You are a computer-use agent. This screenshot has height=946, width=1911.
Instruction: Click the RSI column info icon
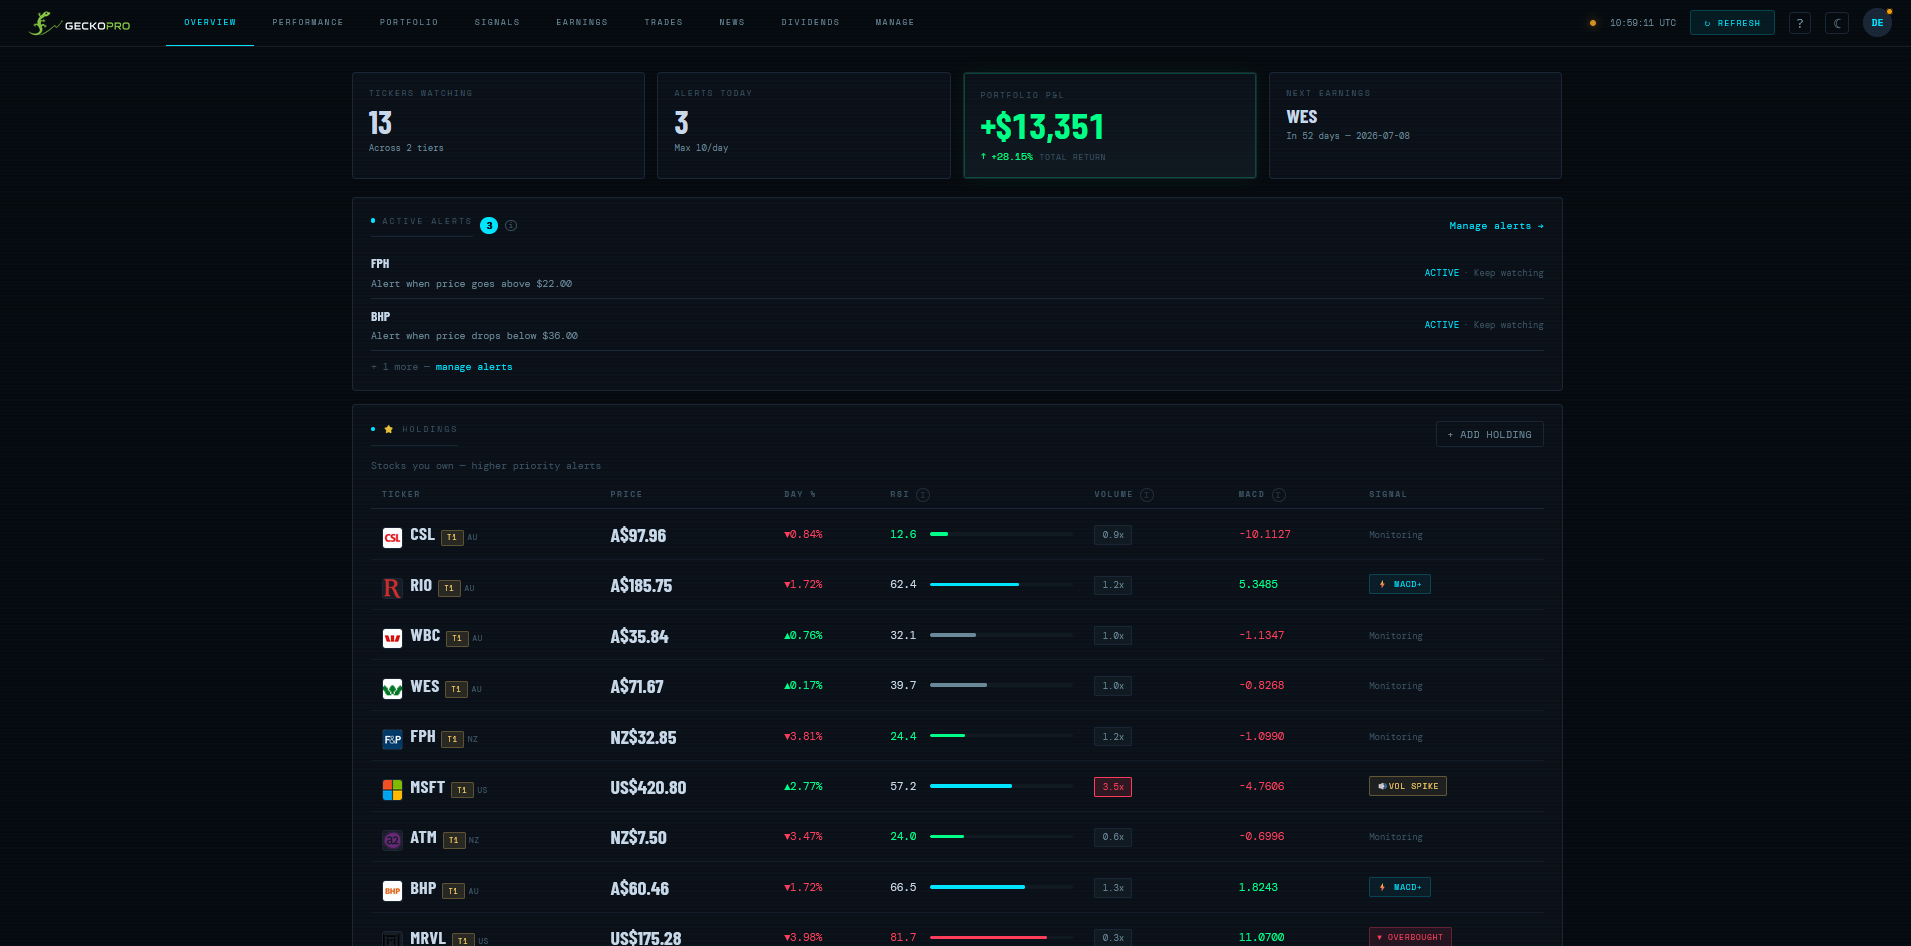923,495
